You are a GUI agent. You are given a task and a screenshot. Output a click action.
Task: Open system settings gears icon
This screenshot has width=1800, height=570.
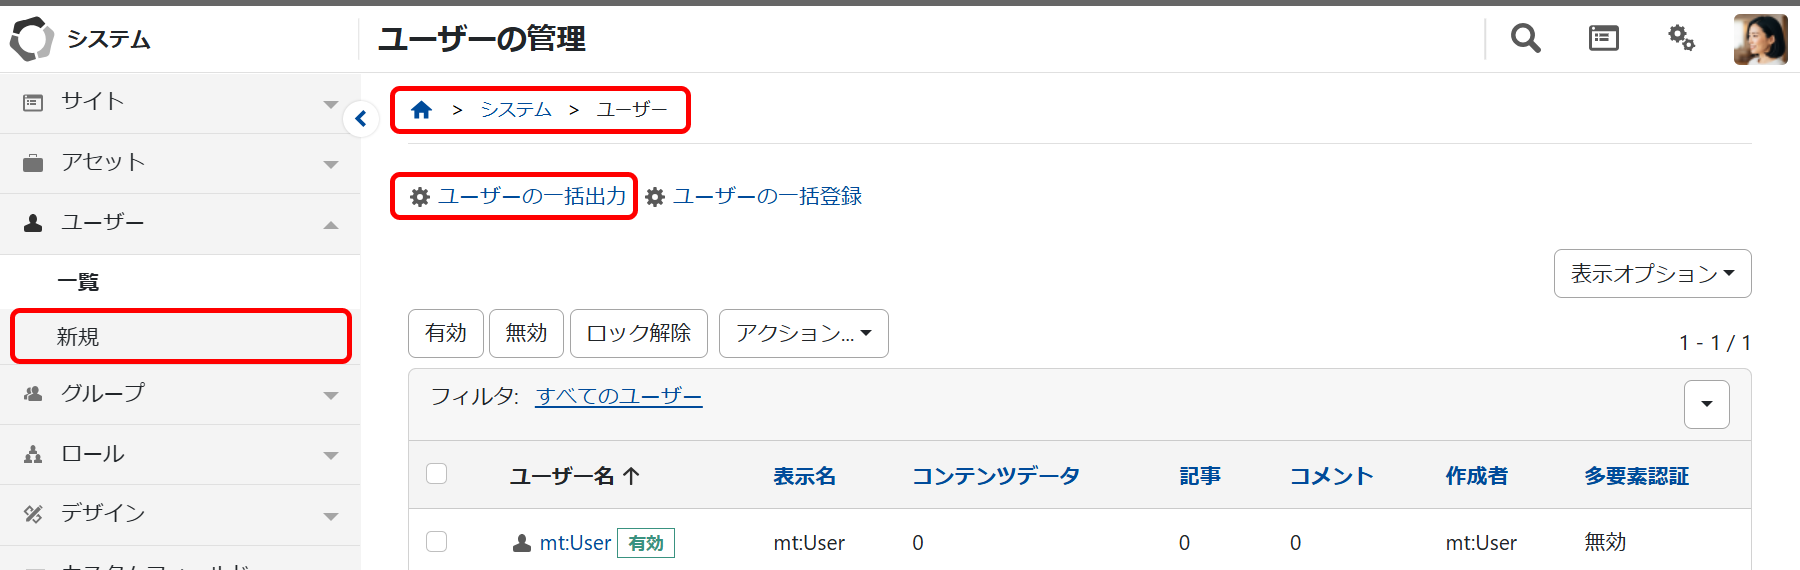(x=1681, y=39)
